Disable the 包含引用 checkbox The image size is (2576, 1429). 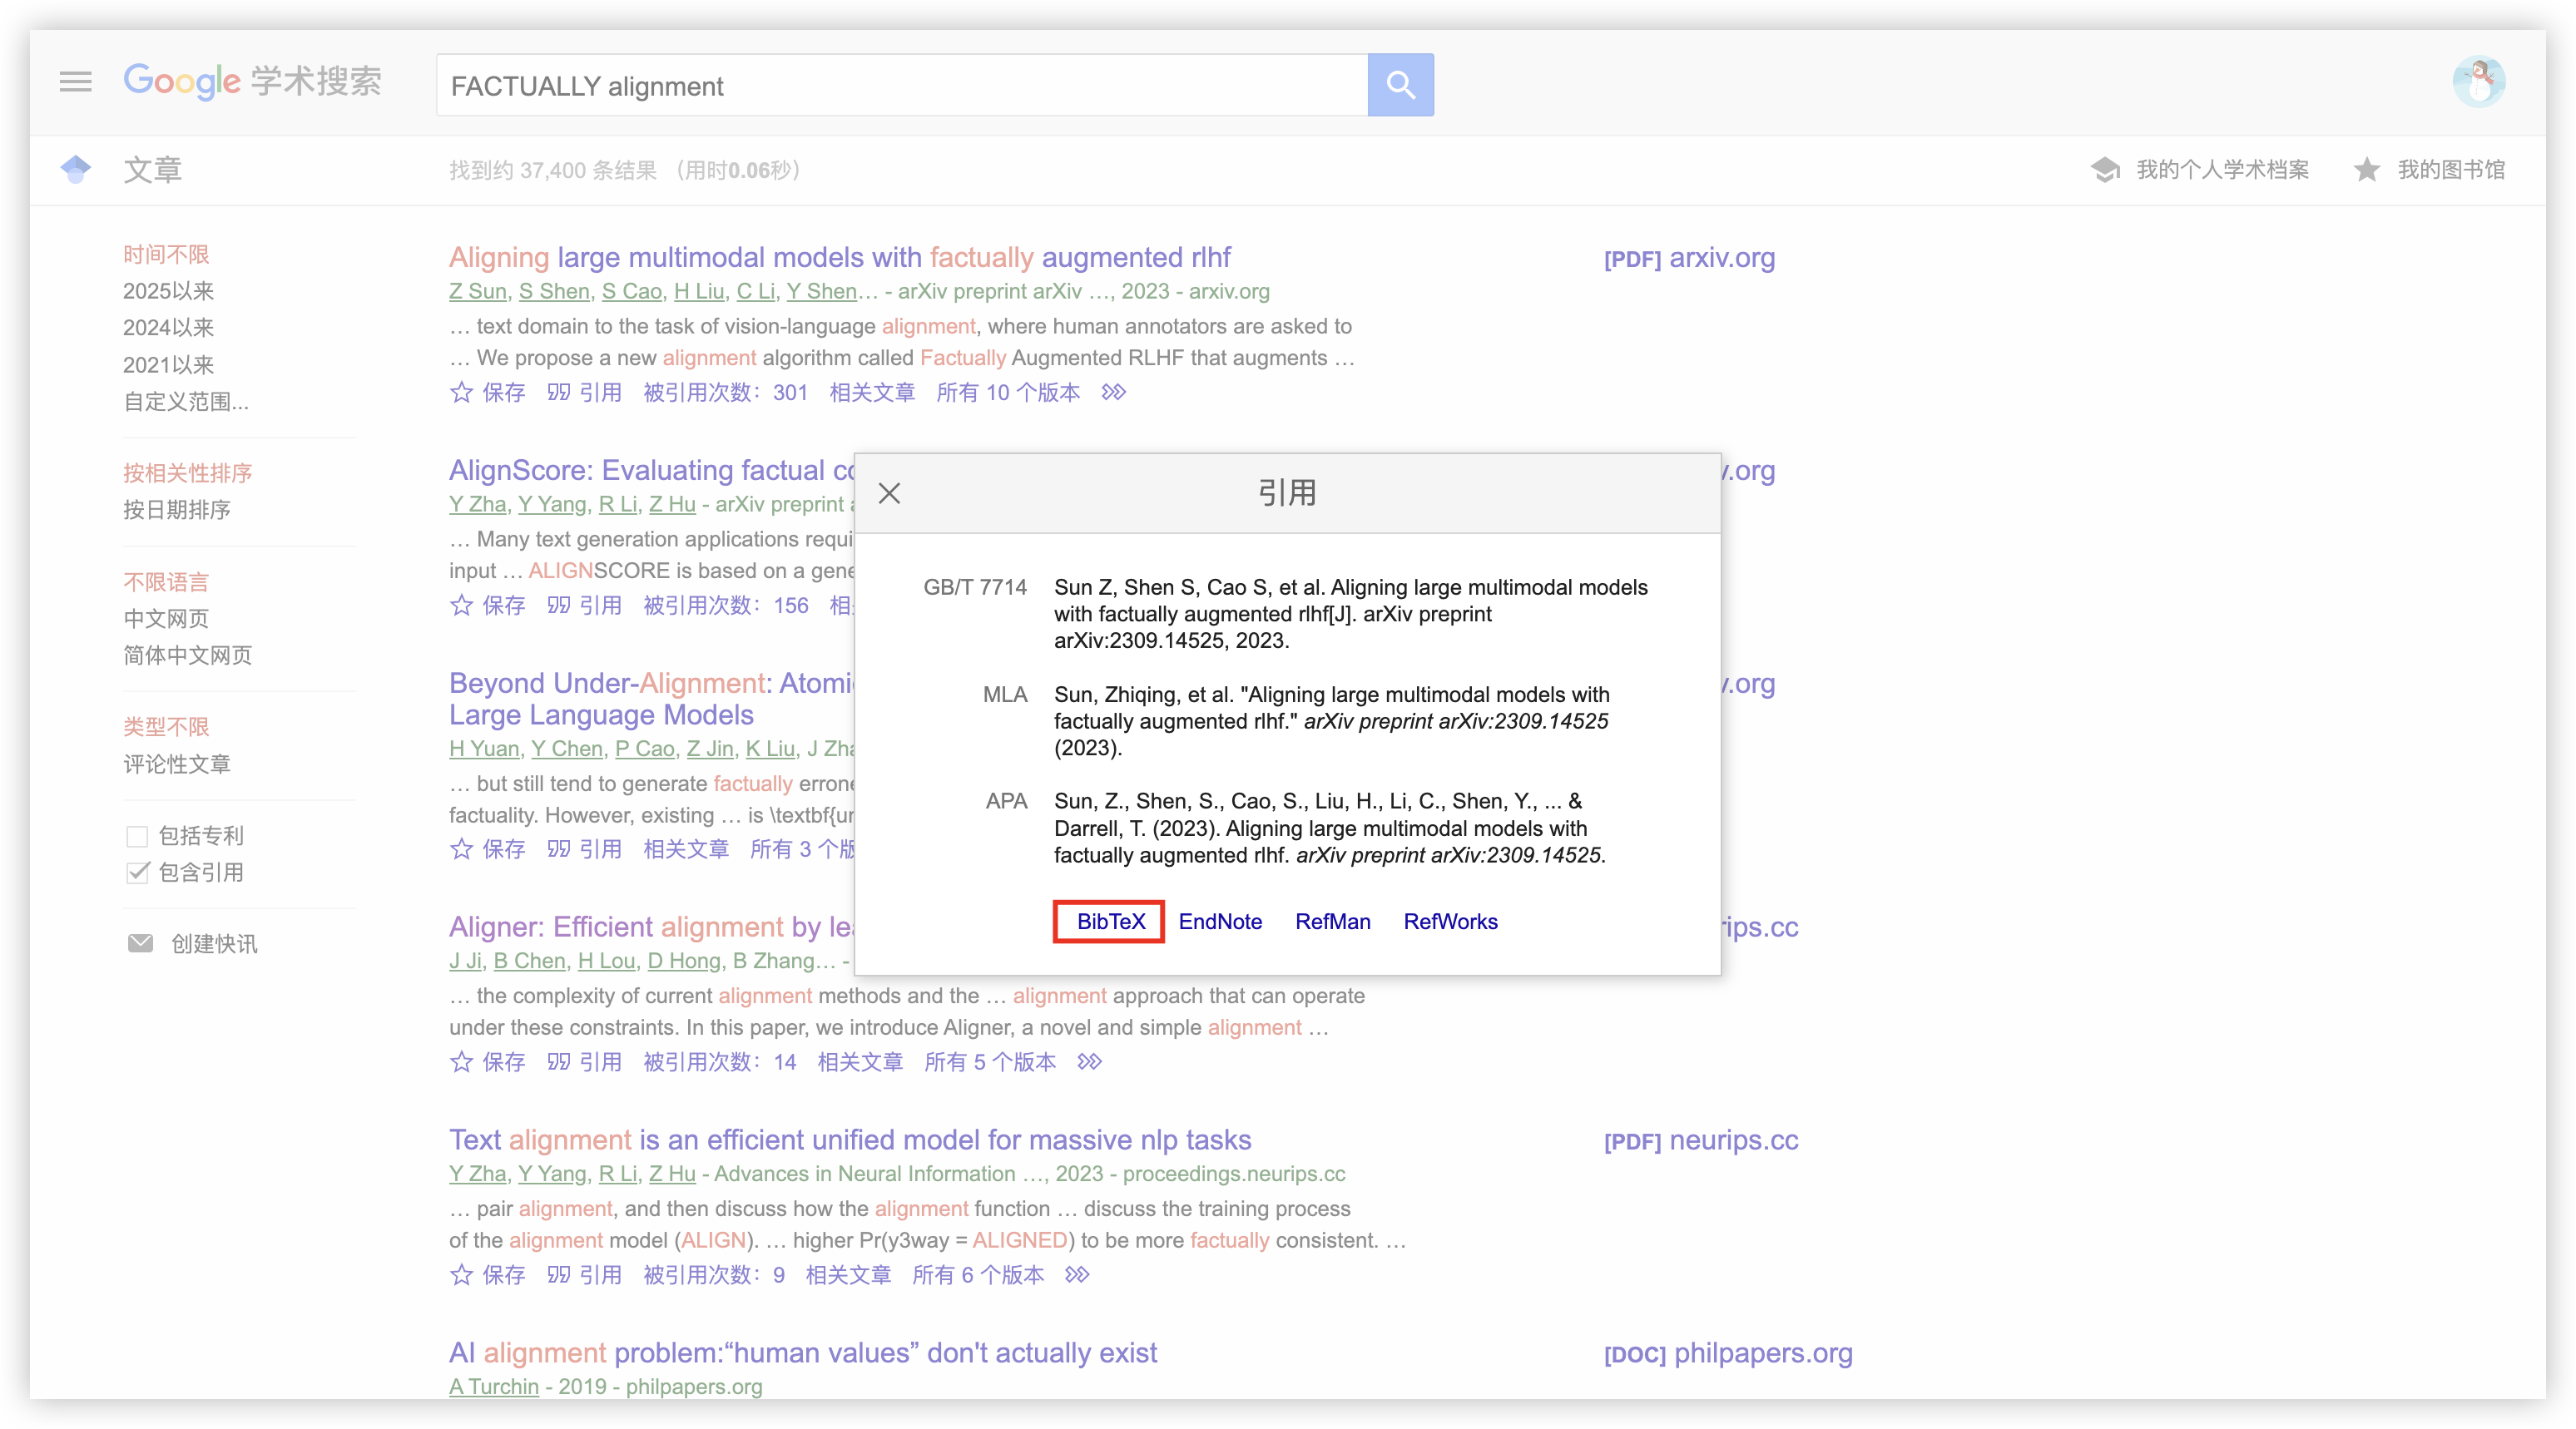(138, 872)
